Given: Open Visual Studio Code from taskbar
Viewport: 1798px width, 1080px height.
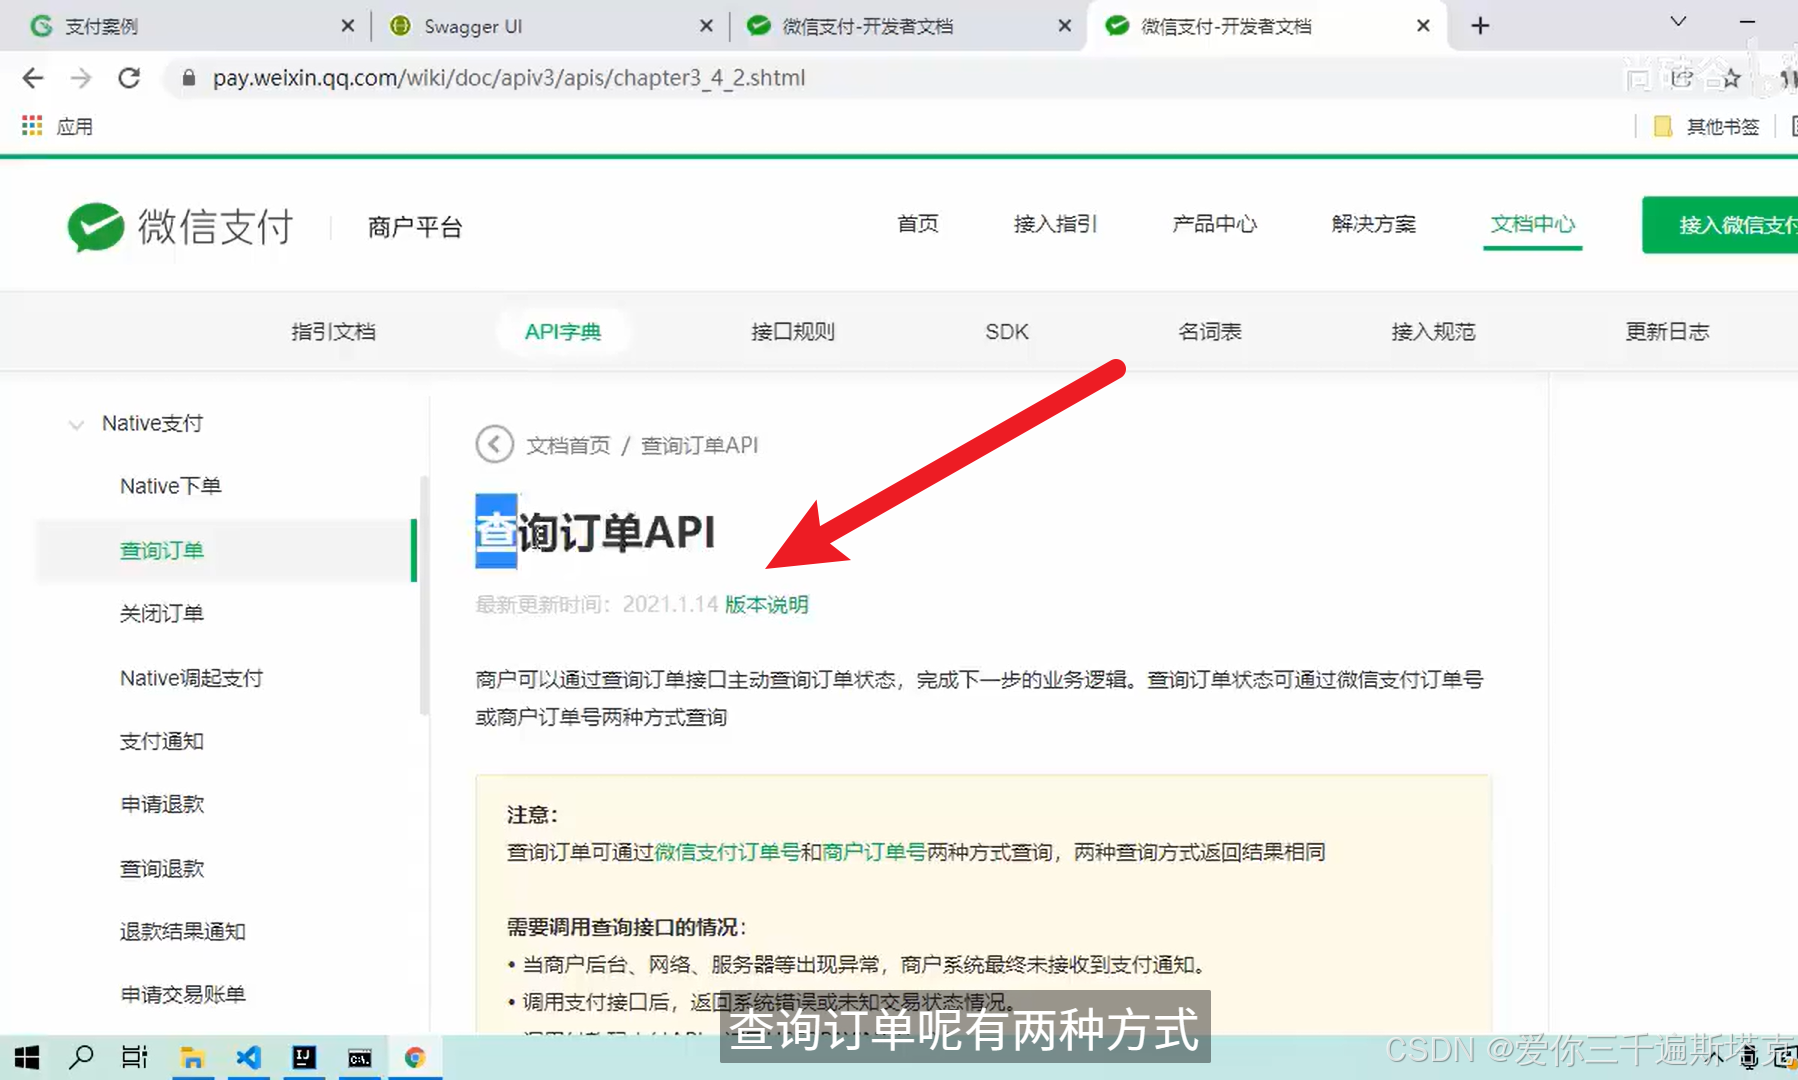Looking at the screenshot, I should click(248, 1057).
